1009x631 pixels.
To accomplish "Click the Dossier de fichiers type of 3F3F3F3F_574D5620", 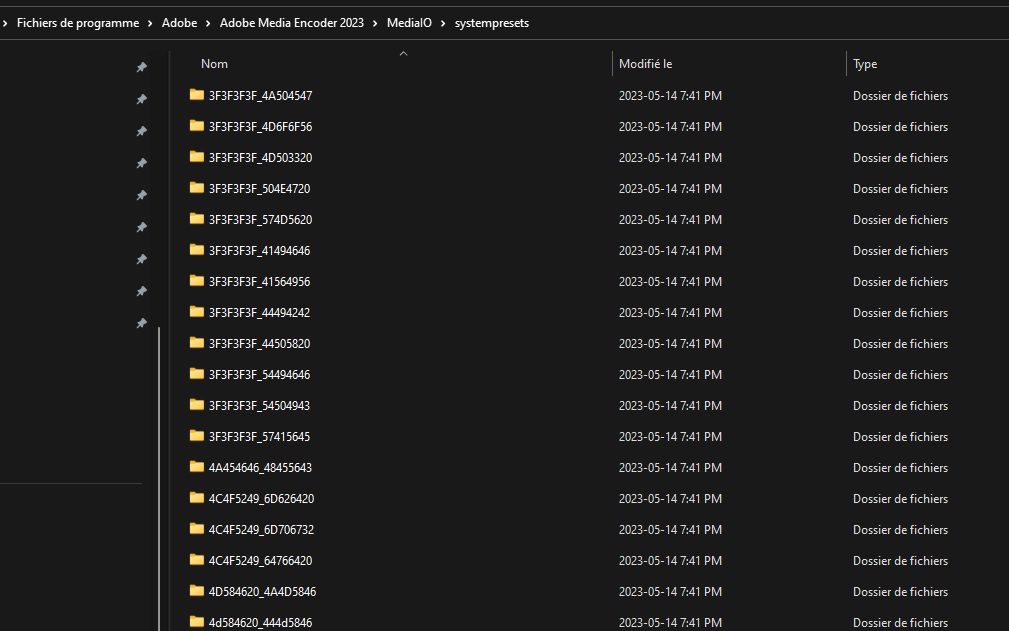I will [900, 219].
